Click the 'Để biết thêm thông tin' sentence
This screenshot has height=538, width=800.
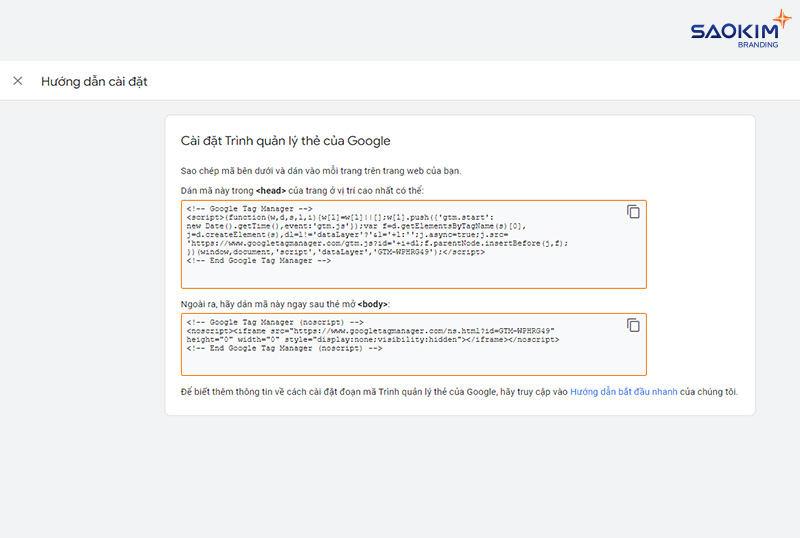[x=459, y=392]
